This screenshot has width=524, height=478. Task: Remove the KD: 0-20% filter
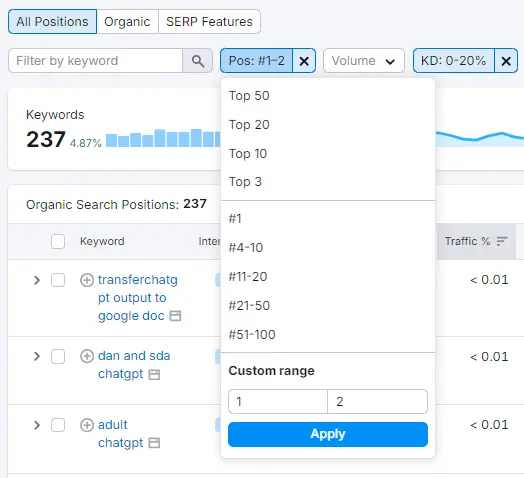(x=506, y=61)
